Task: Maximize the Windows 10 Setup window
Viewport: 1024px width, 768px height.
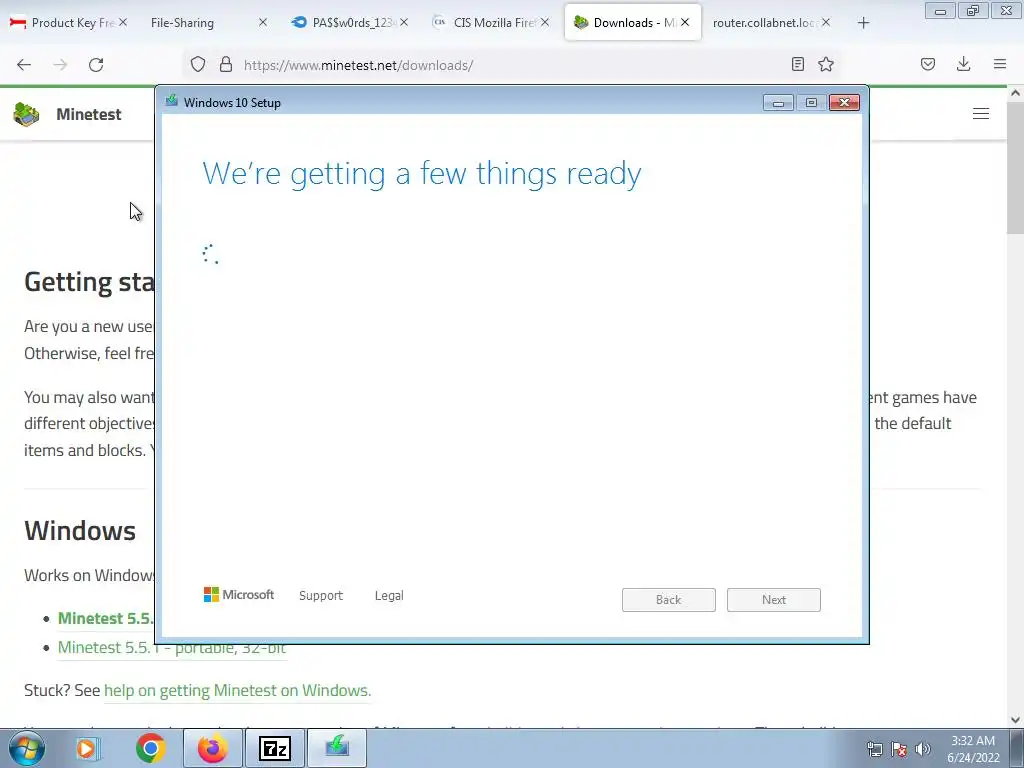Action: tap(811, 103)
